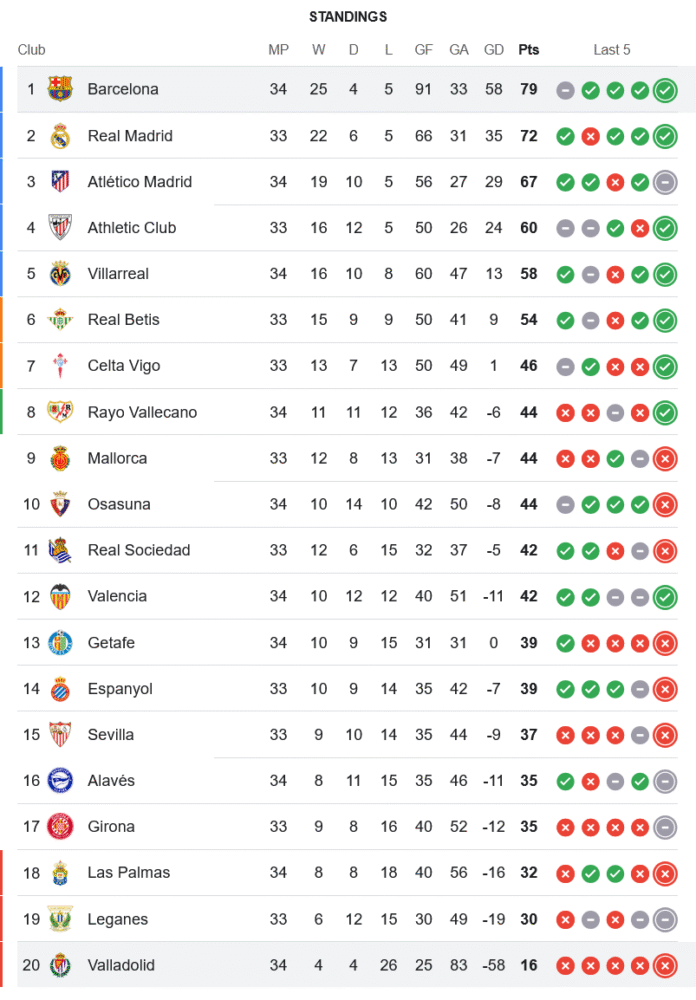696x1000 pixels.
Task: Click the Atlético Madrid crest icon
Action: coord(60,182)
